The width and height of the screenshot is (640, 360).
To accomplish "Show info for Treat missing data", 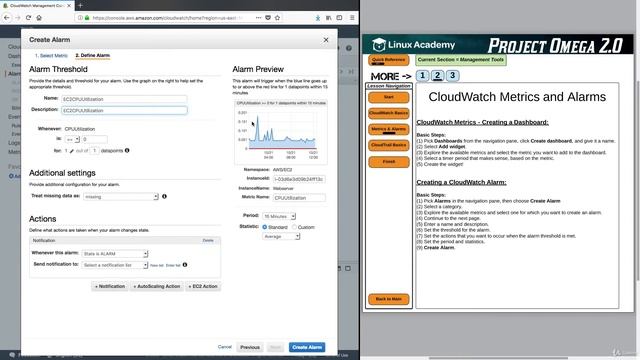I will coord(164,196).
